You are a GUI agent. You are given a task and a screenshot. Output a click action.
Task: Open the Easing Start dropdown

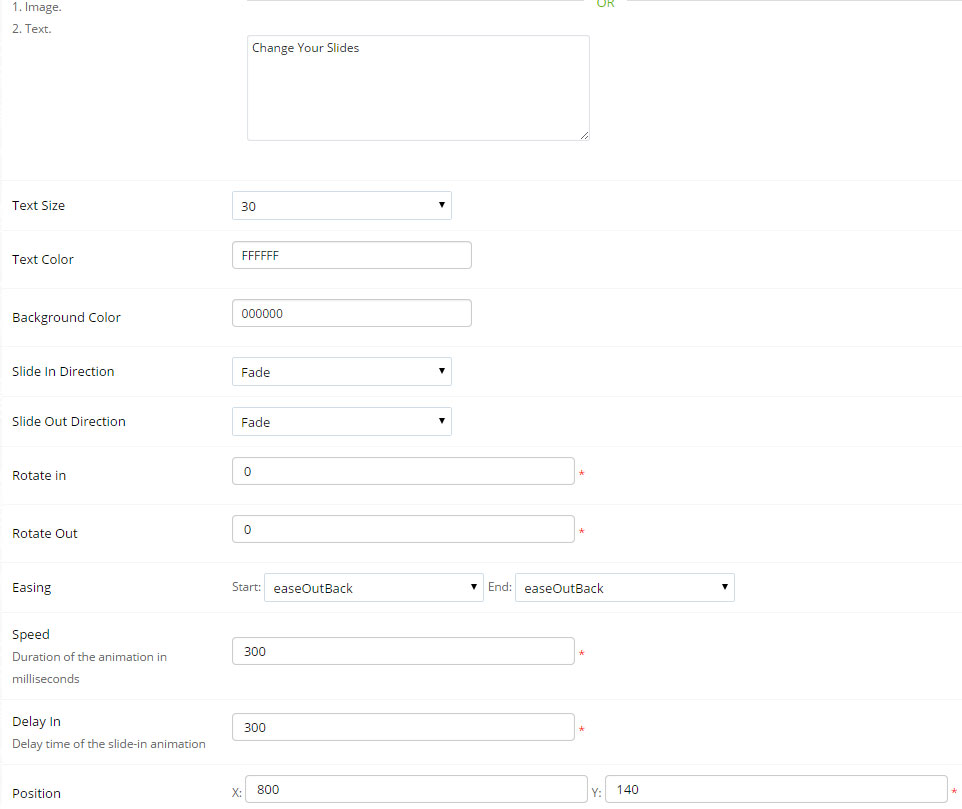(x=373, y=588)
